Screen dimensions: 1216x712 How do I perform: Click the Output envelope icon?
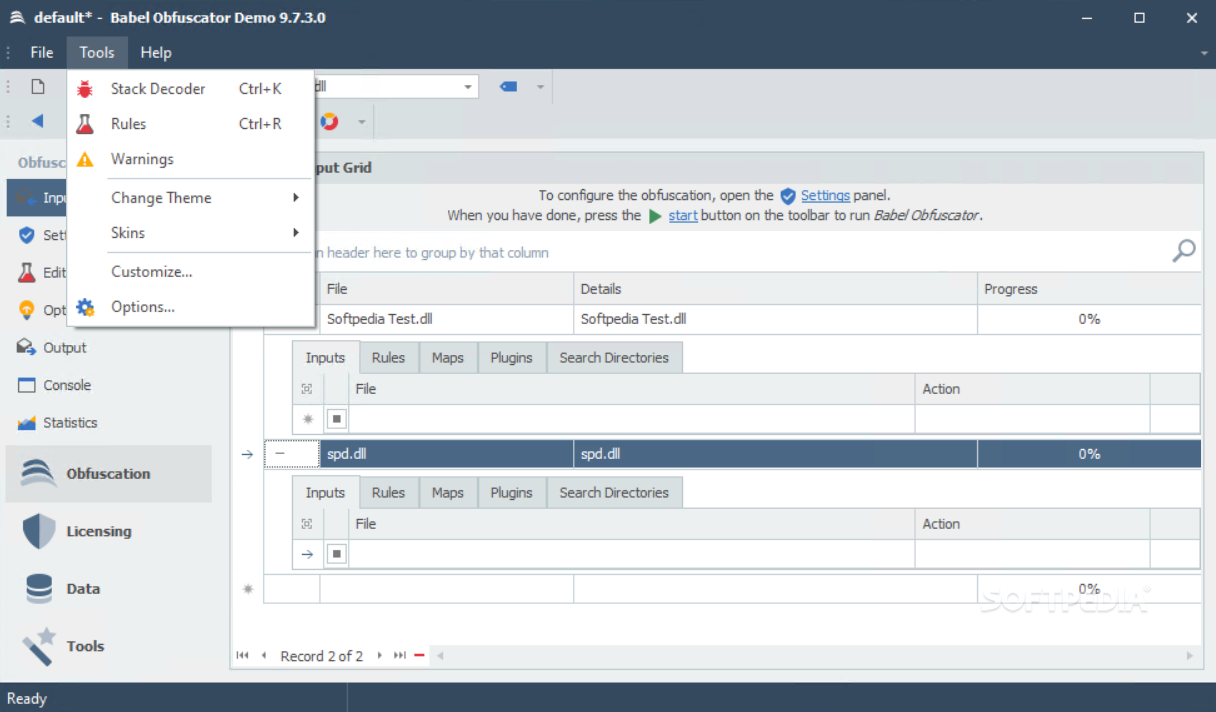tap(26, 347)
